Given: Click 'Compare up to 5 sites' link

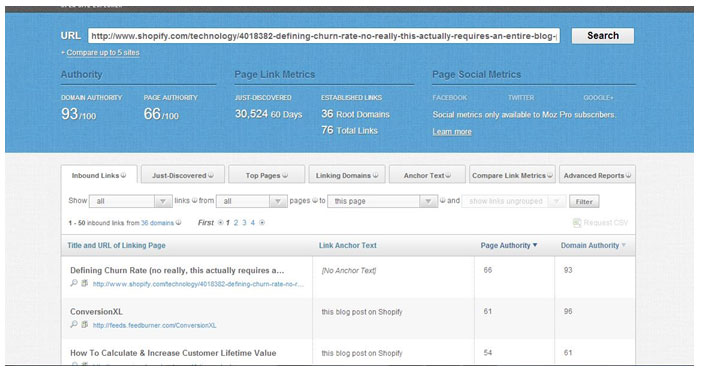Looking at the screenshot, I should click(103, 52).
